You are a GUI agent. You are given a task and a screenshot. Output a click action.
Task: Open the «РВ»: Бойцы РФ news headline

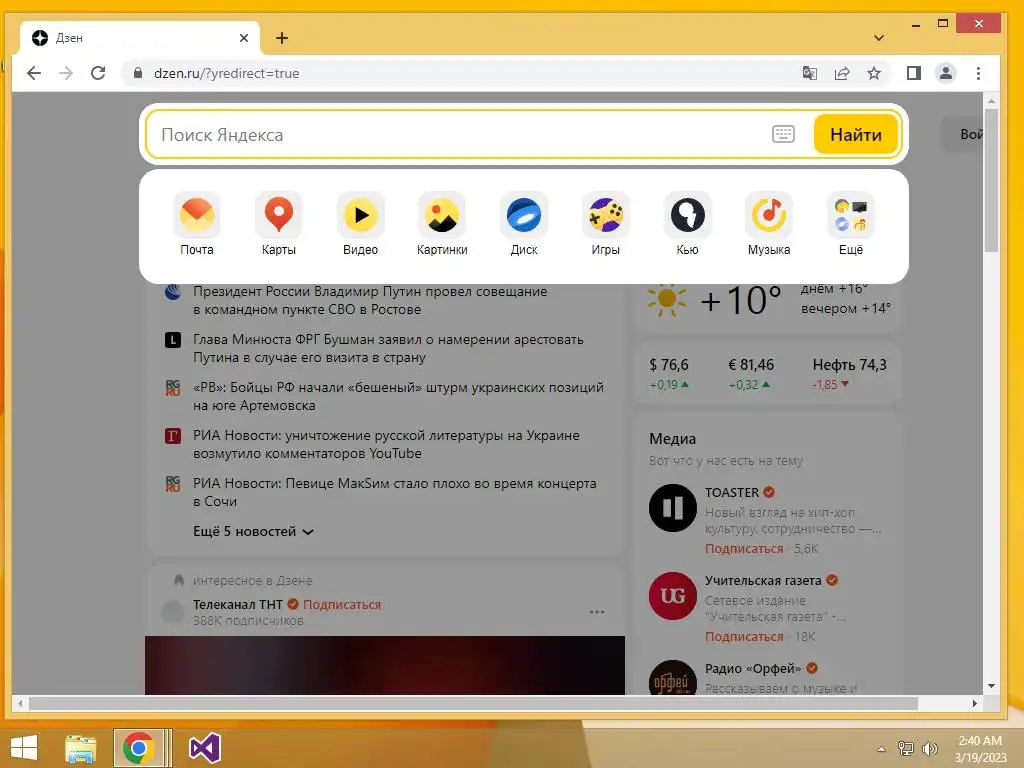pos(398,396)
